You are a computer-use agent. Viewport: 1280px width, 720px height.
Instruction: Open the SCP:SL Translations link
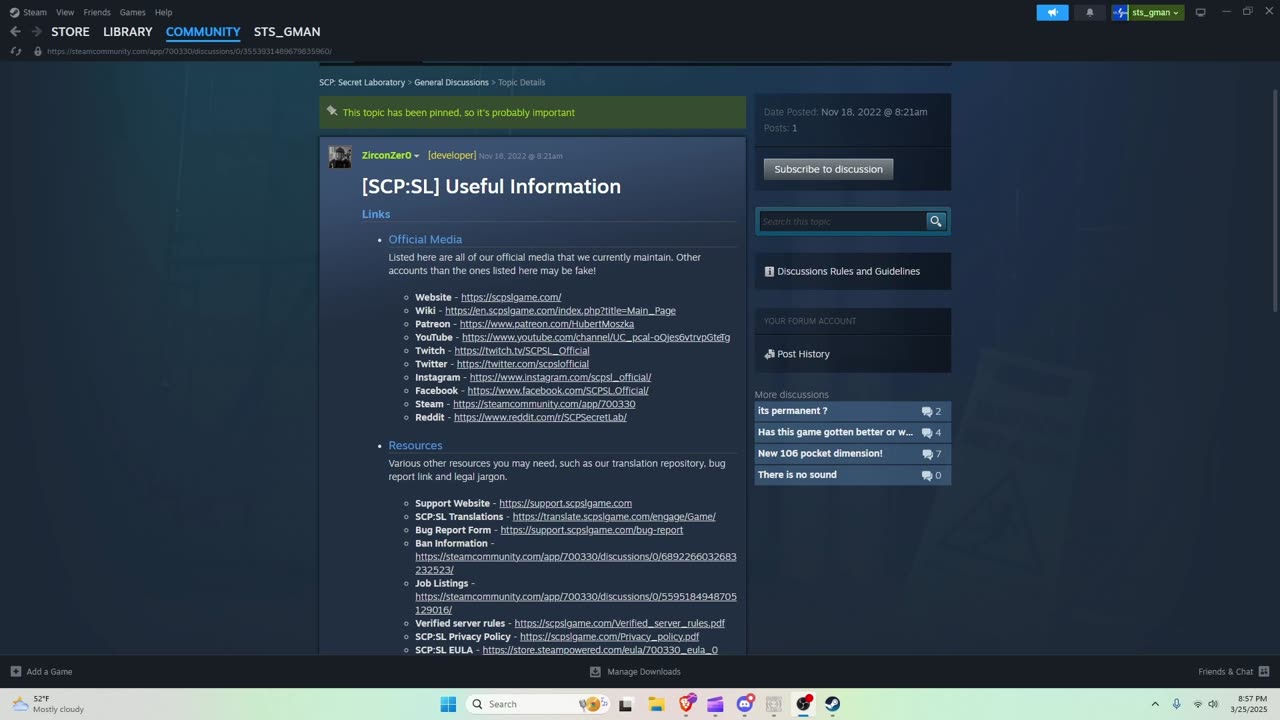(614, 517)
